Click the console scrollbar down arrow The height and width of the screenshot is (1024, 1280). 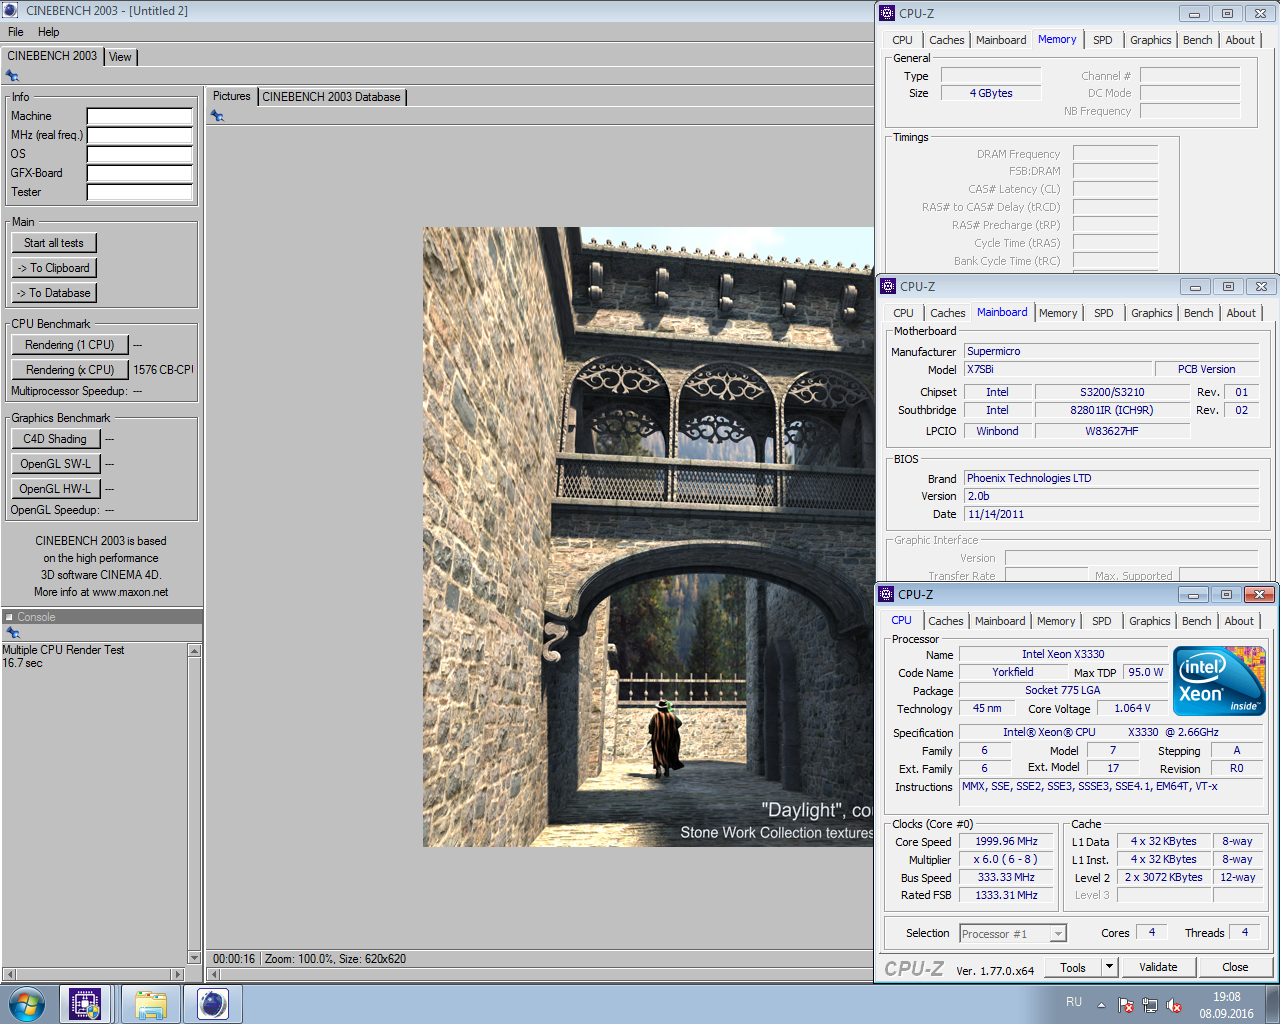[x=194, y=957]
